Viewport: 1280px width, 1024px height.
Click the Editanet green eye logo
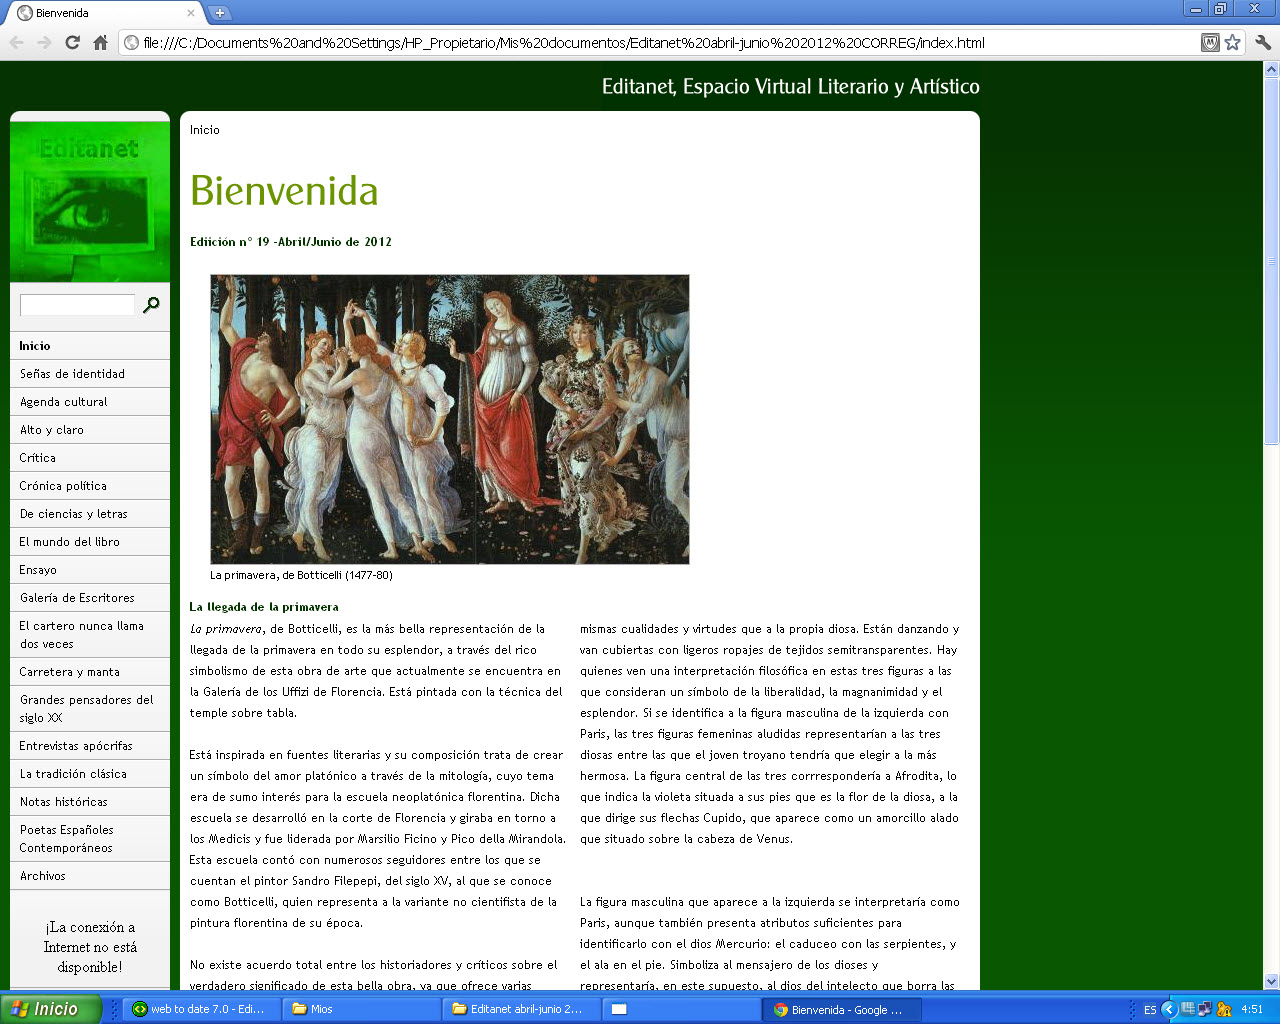click(90, 201)
